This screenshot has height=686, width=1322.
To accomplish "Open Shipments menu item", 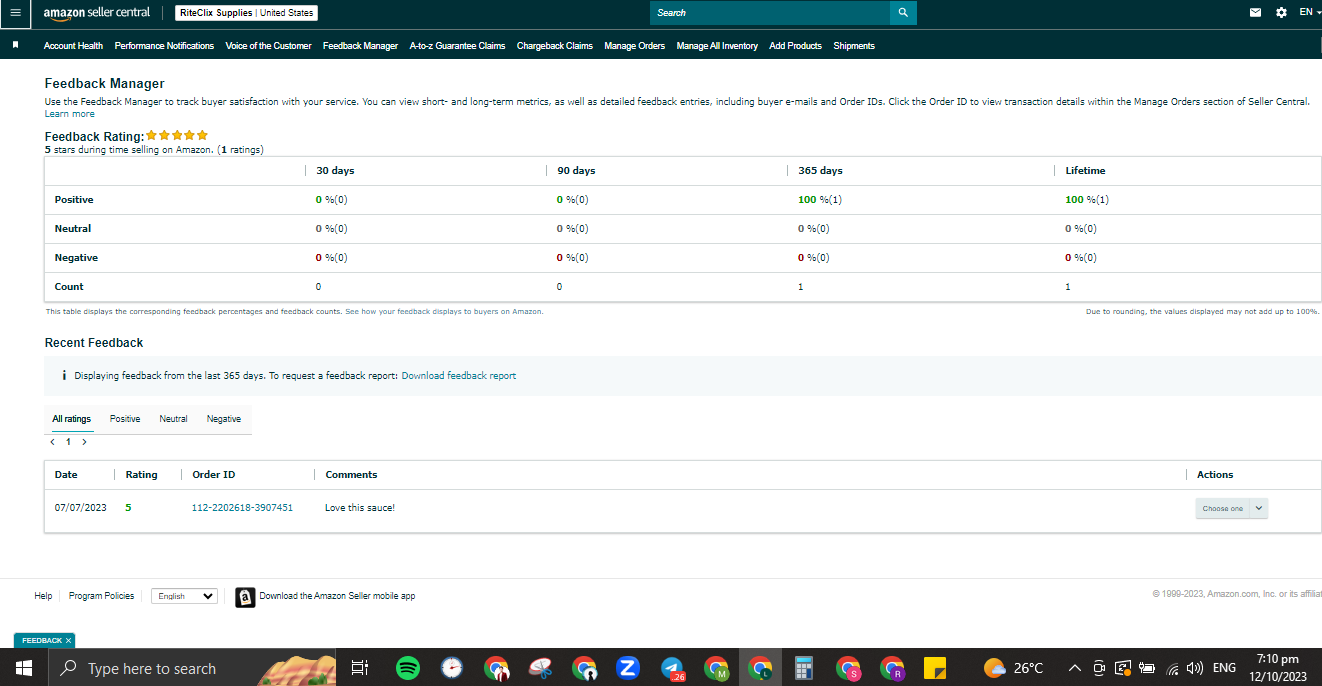I will (854, 46).
